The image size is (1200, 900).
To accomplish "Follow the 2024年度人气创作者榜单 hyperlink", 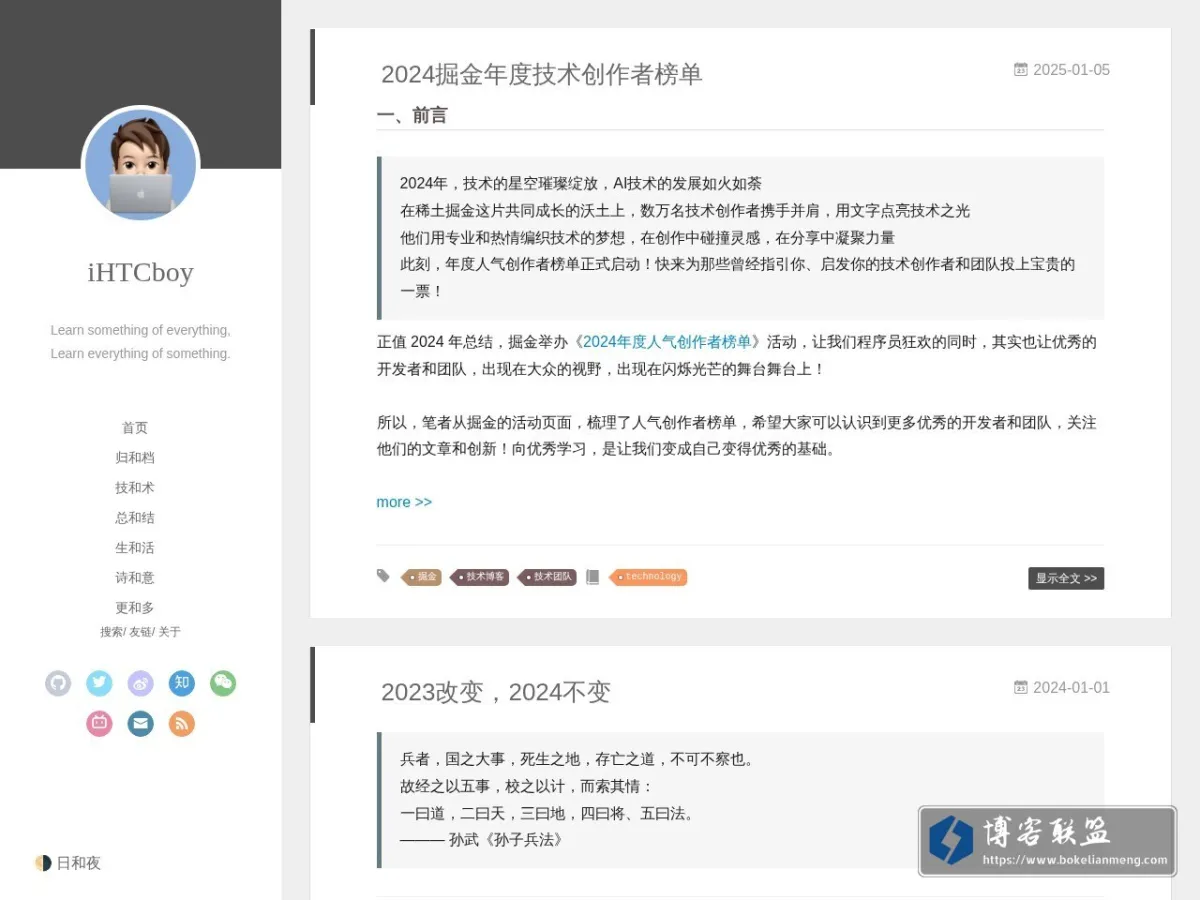I will (x=667, y=342).
